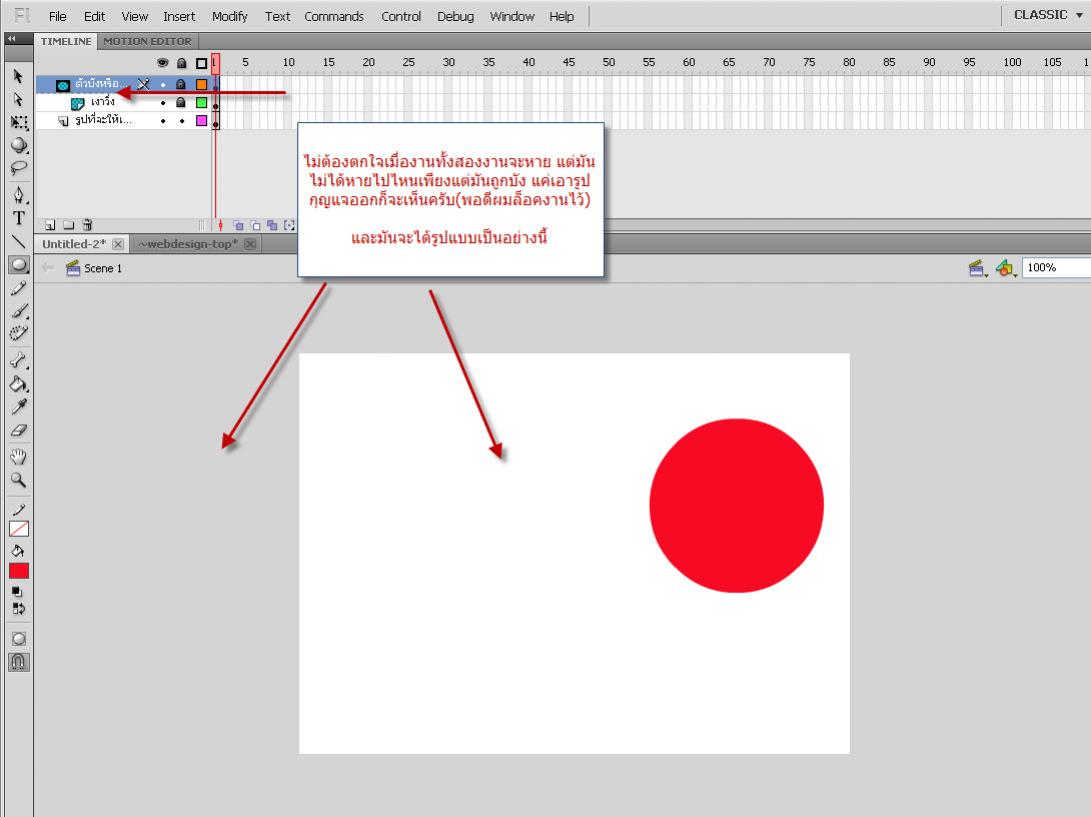This screenshot has height=817, width=1091.
Task: Select the Eyedropper tool
Action: (19, 406)
